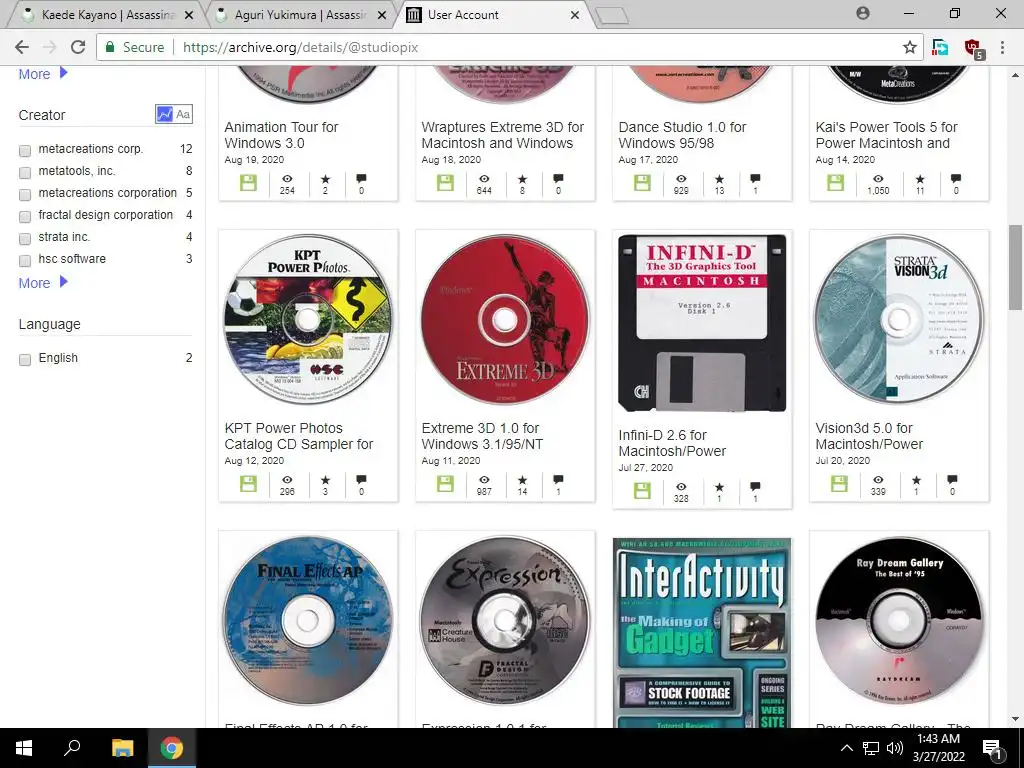Open KPT Power Photos Catalog CD Sampler
This screenshot has height=768, width=1024.
pos(298,436)
